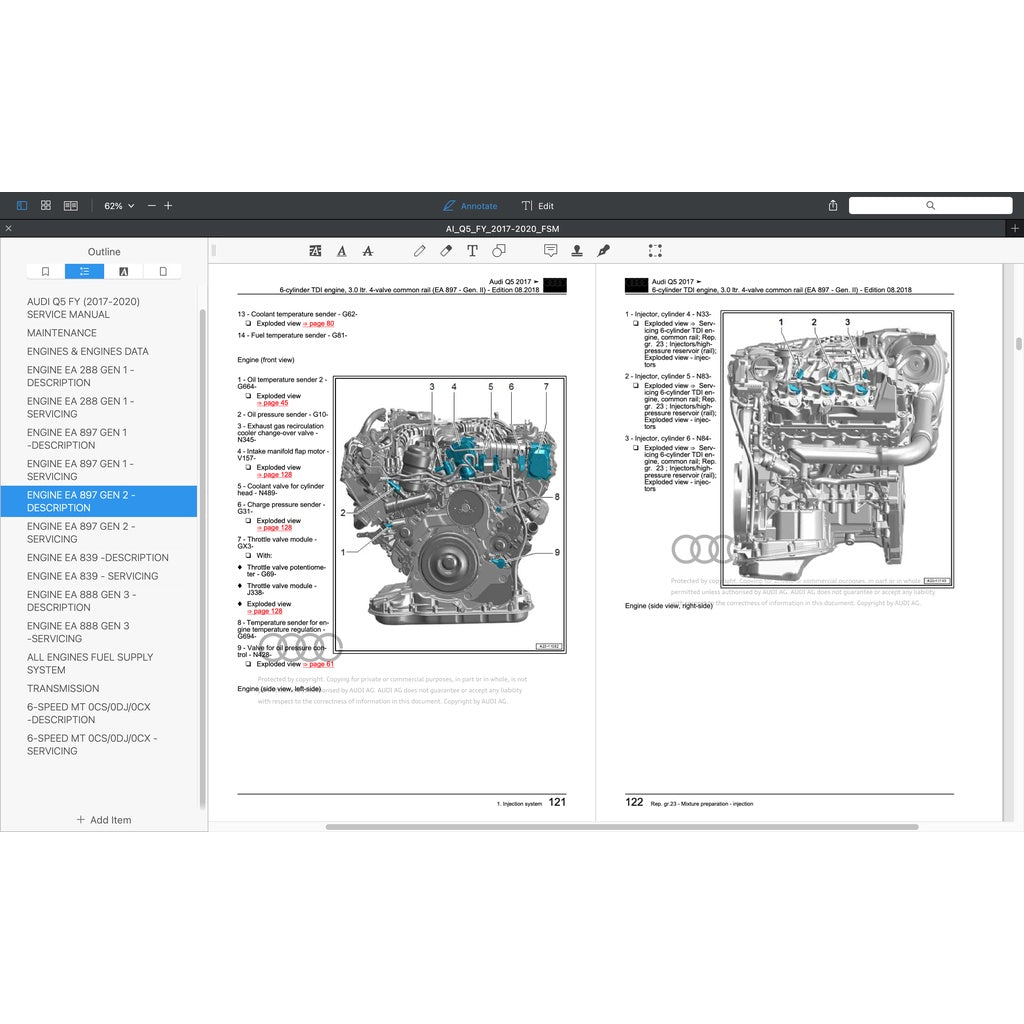
Task: Activate the selection marquee tool
Action: tap(655, 250)
